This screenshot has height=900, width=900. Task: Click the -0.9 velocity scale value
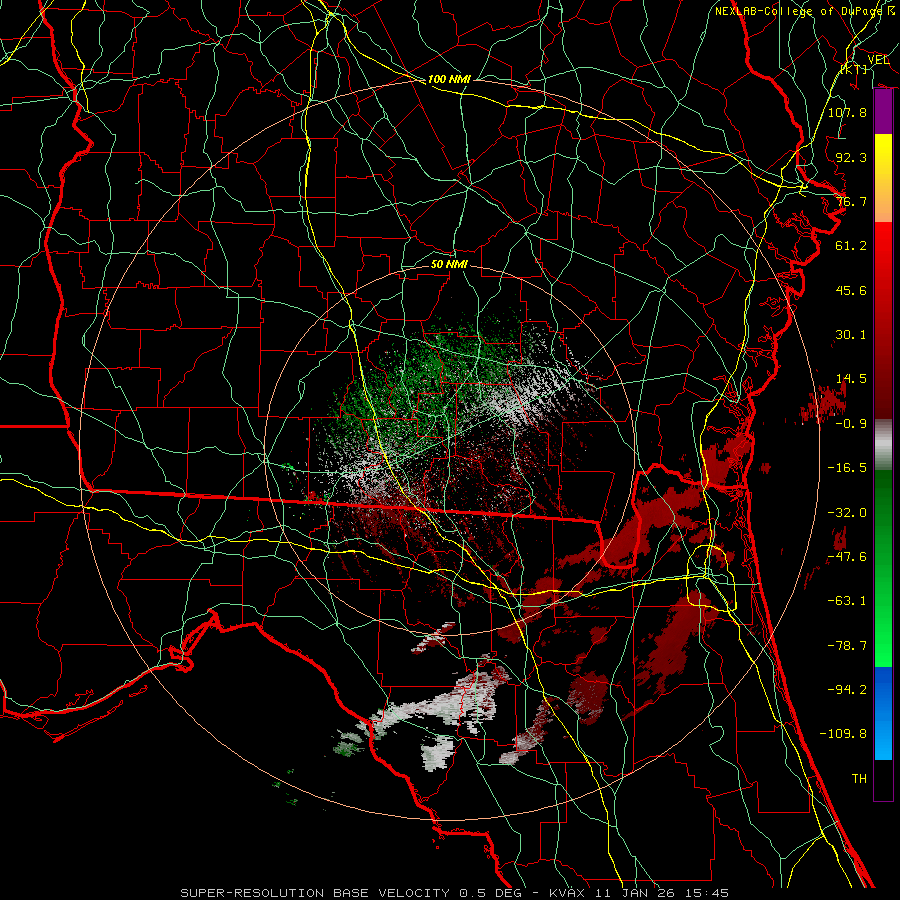851,424
